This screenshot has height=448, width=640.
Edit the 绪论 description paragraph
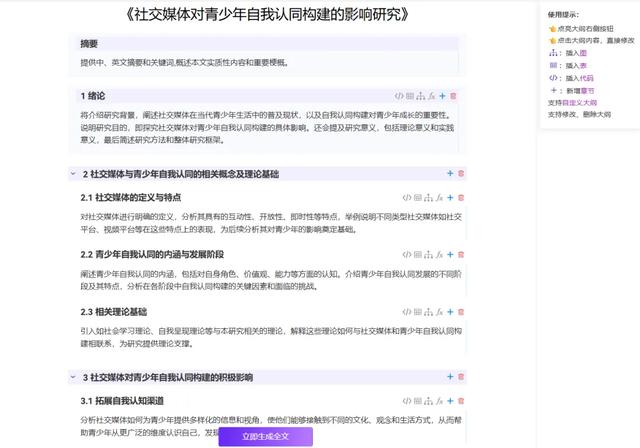click(x=267, y=127)
